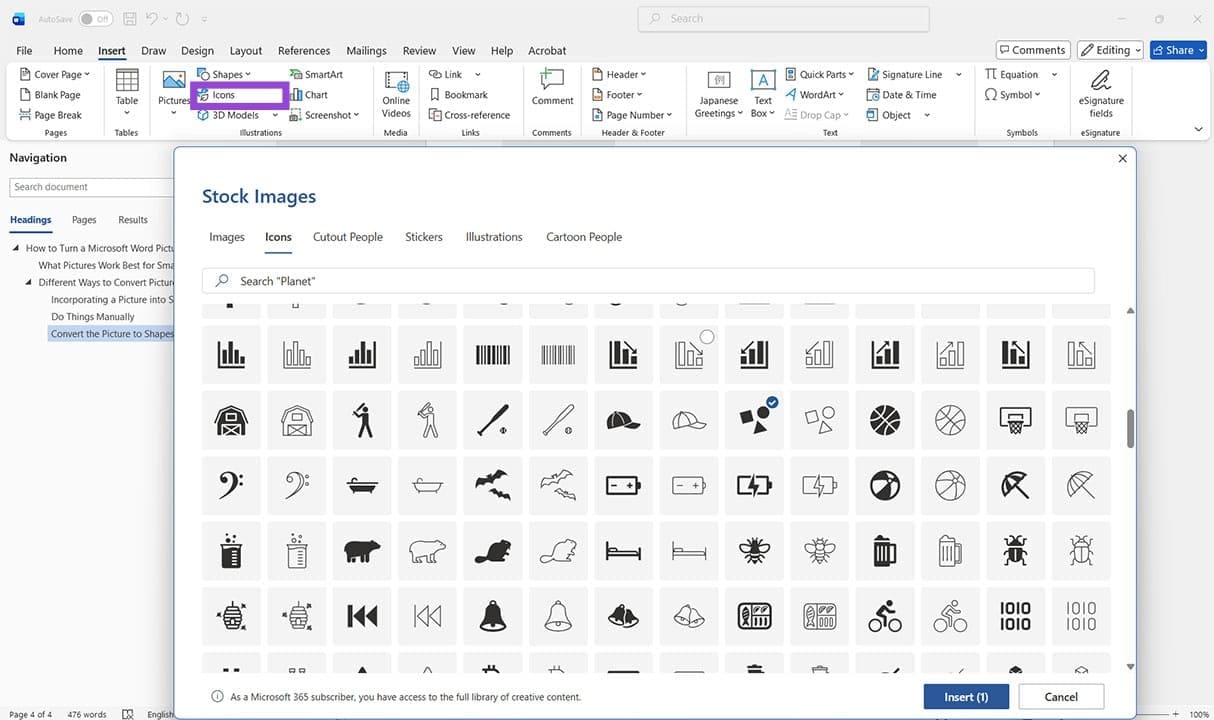Insert a Cross-reference
This screenshot has width=1214, height=720.
pyautogui.click(x=470, y=114)
